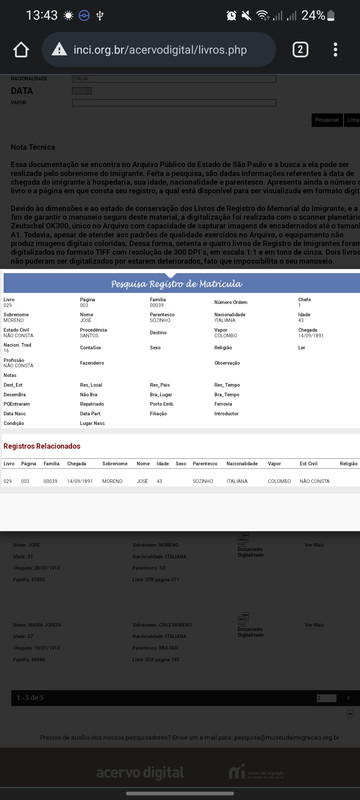The image size is (360, 800).
Task: Click the Registros Relacionados heading
Action: click(x=42, y=446)
